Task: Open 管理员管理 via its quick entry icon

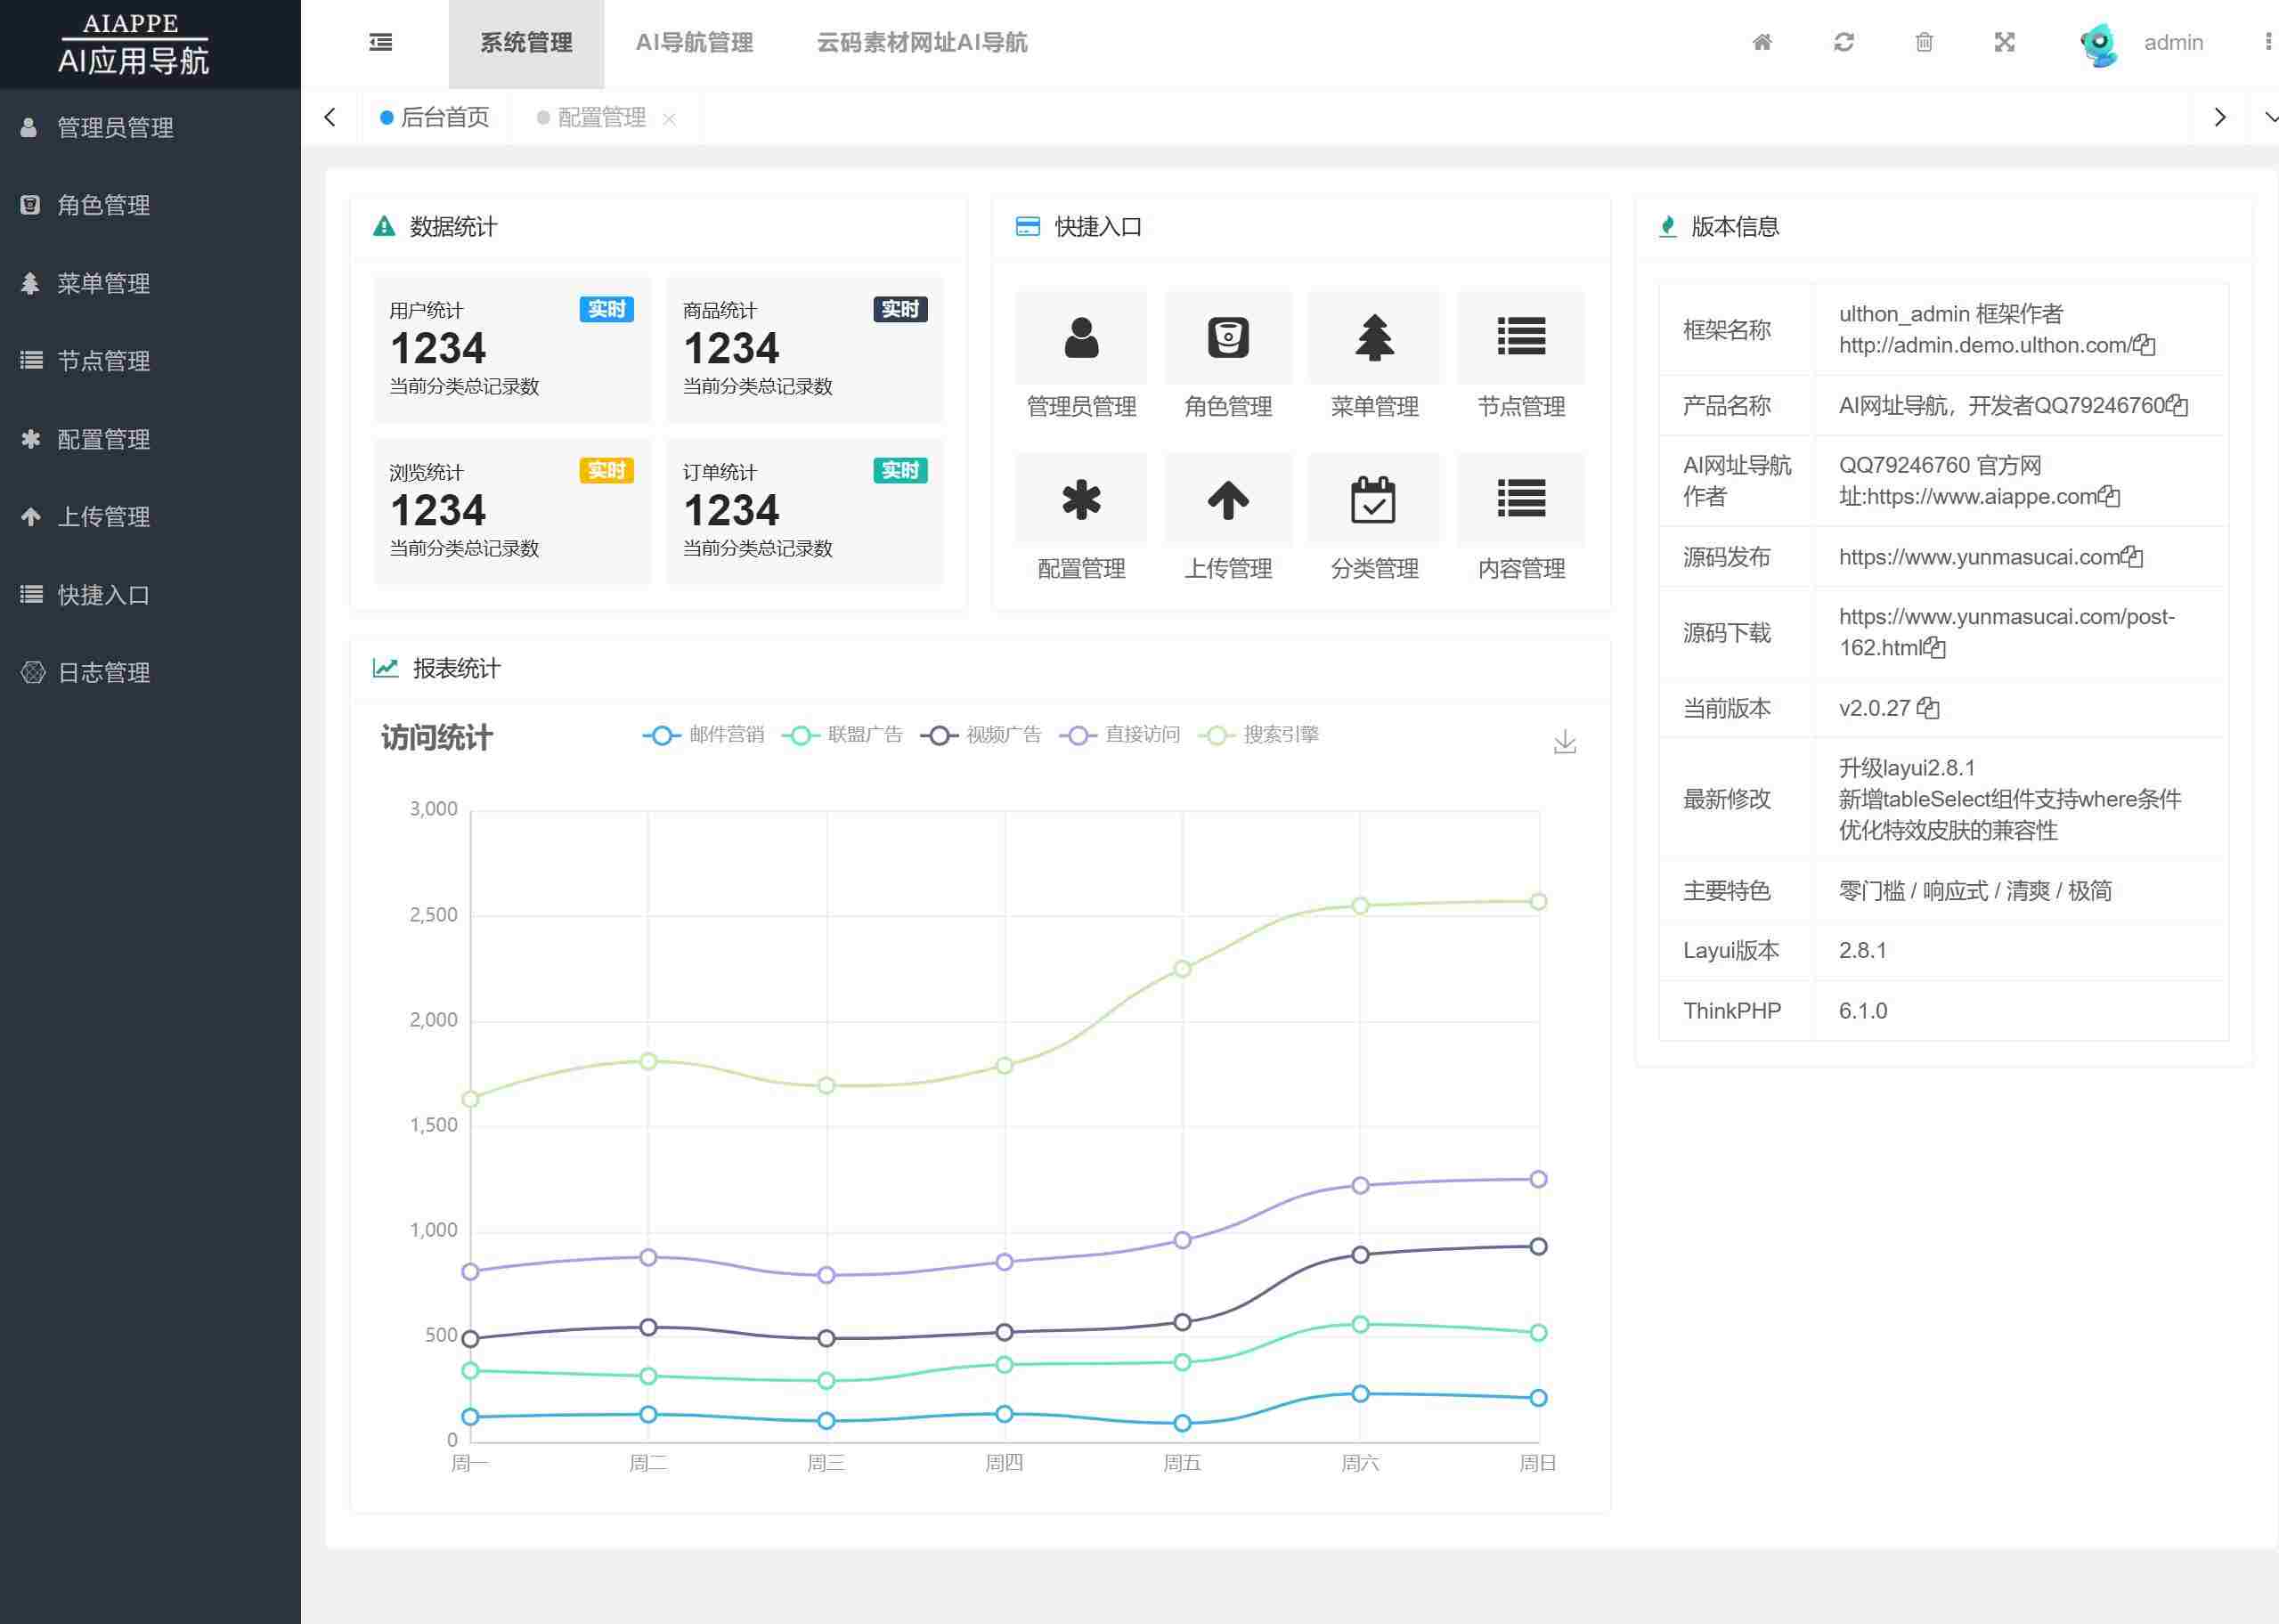Action: pyautogui.click(x=1080, y=337)
